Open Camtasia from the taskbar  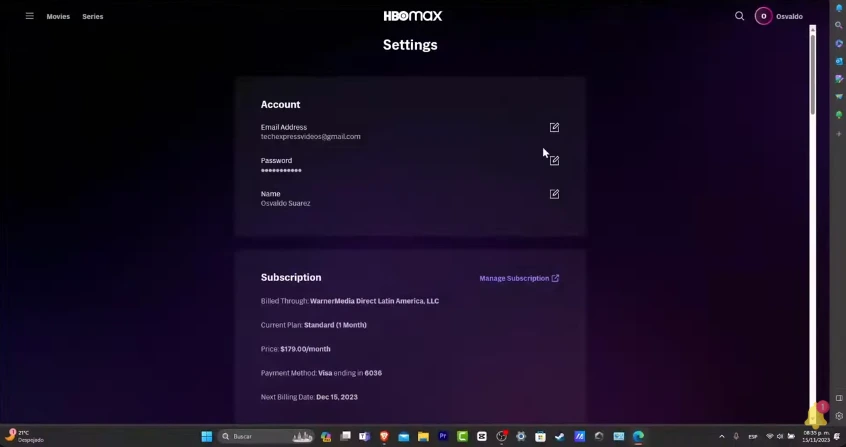click(x=462, y=436)
